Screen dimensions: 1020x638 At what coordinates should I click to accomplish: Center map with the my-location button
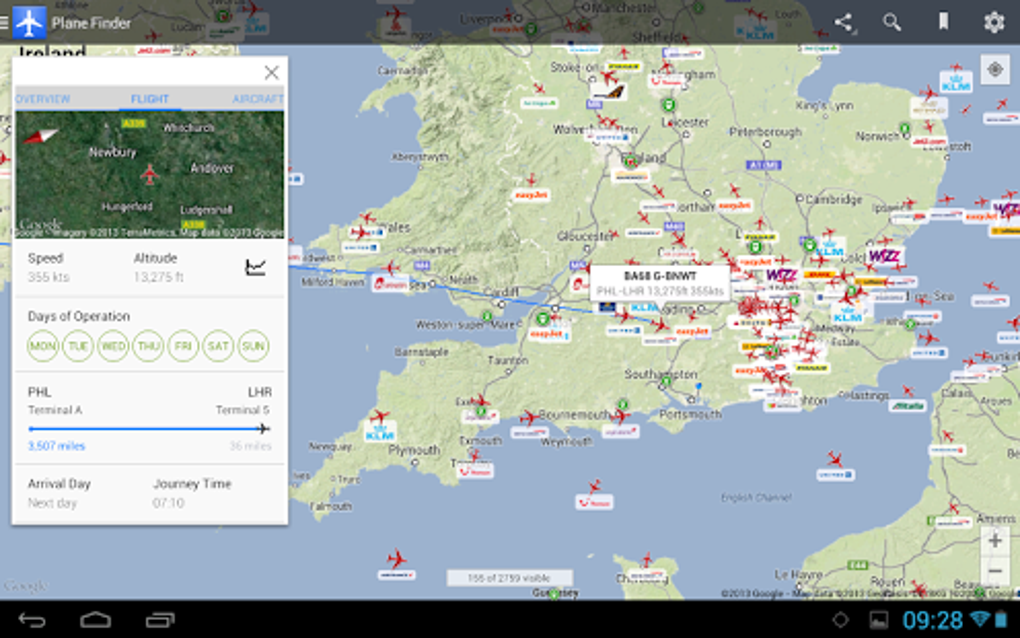995,70
